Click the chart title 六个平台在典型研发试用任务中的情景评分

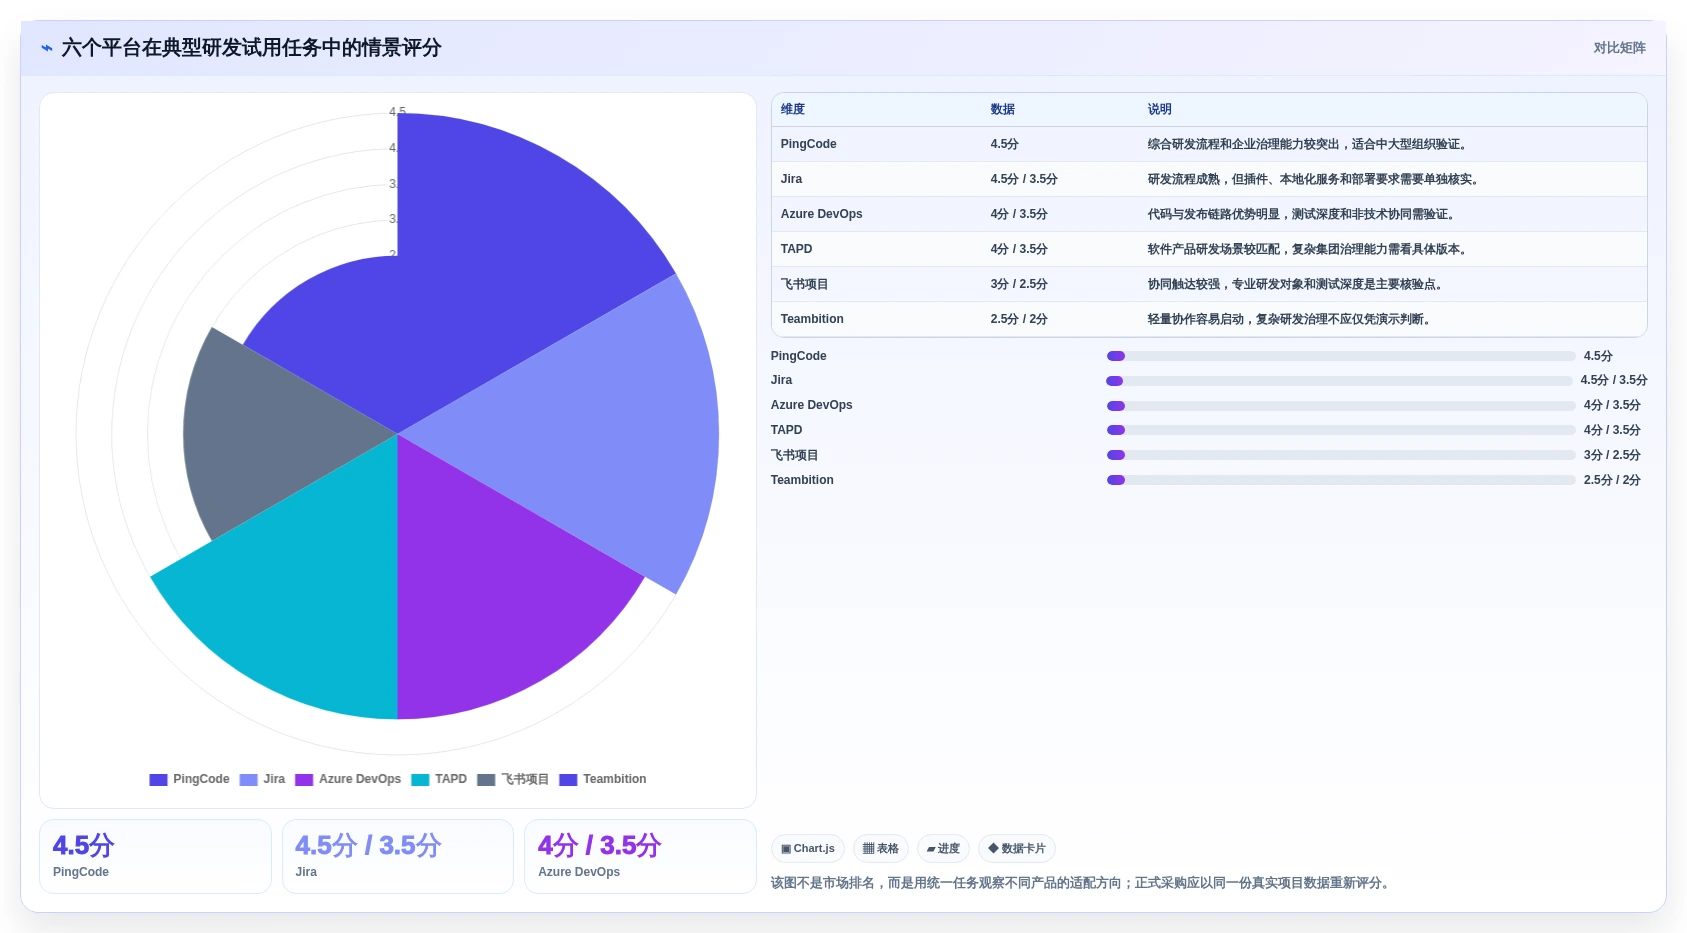pos(251,48)
